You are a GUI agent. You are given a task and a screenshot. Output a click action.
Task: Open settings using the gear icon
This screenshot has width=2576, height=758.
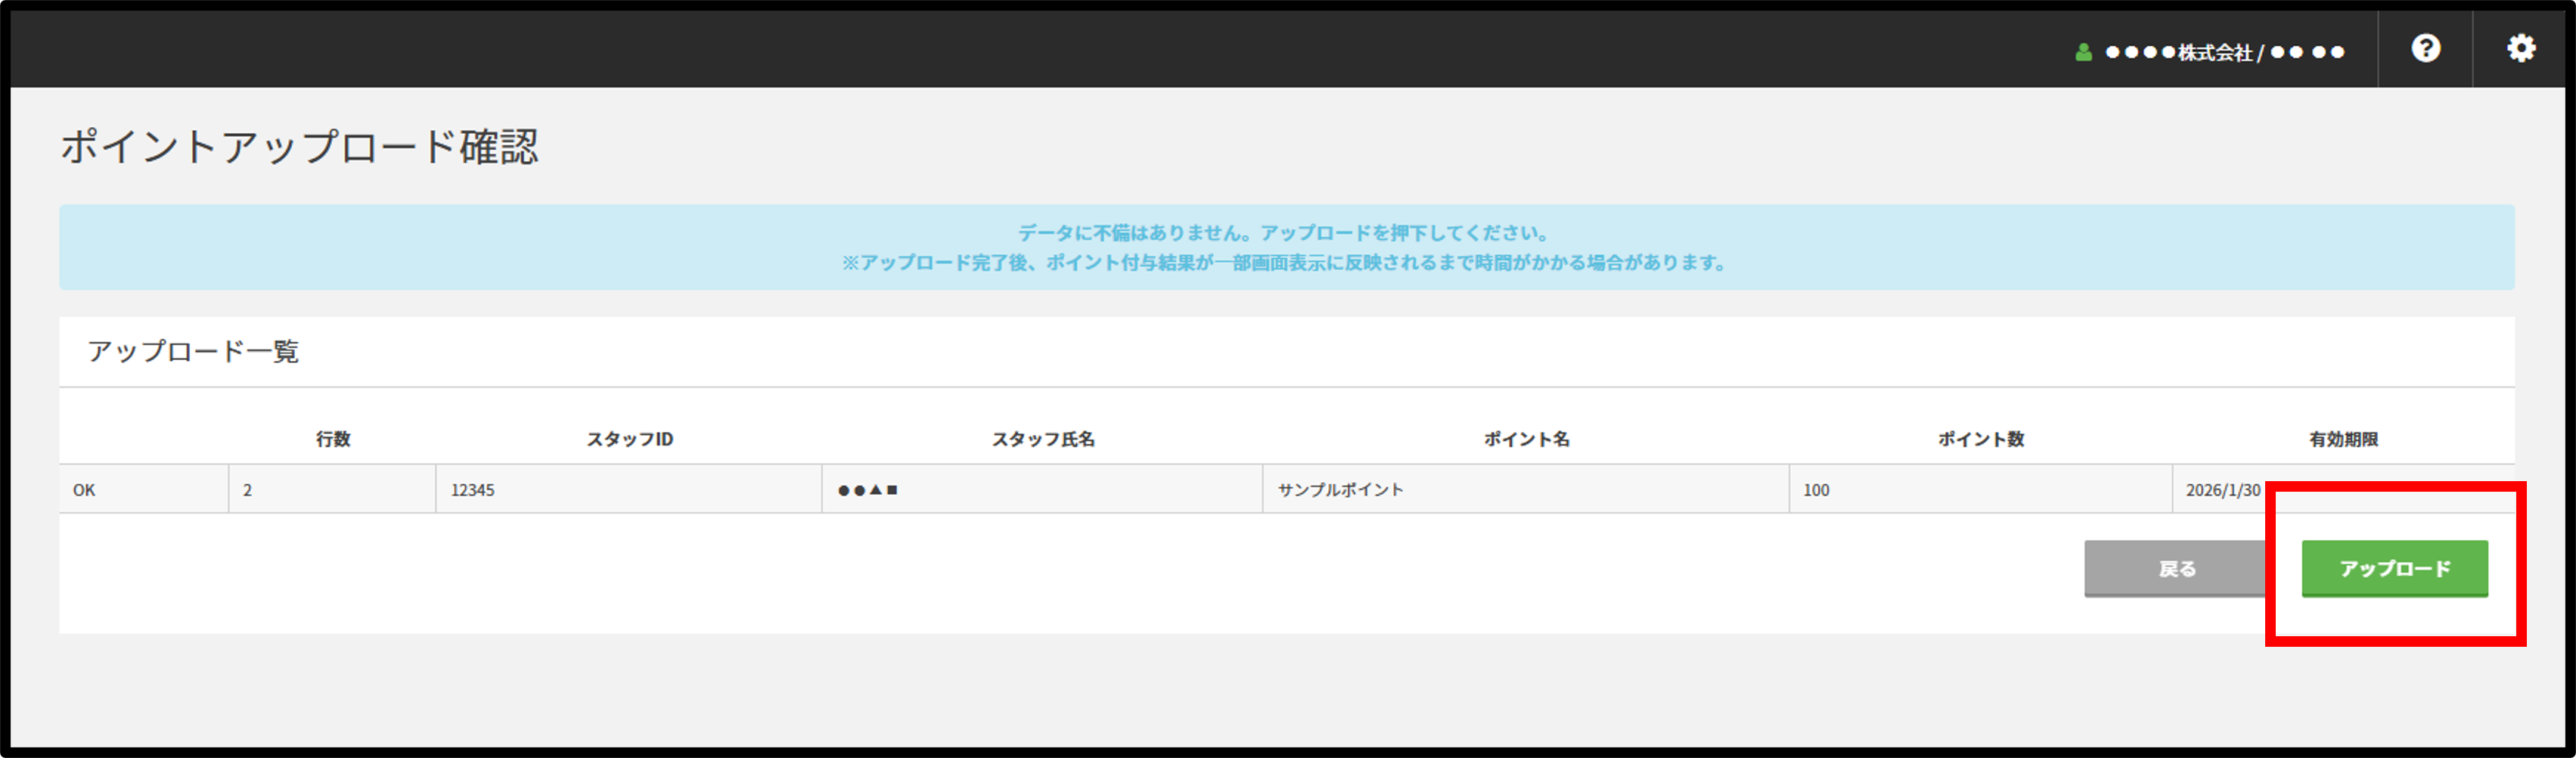[2522, 48]
